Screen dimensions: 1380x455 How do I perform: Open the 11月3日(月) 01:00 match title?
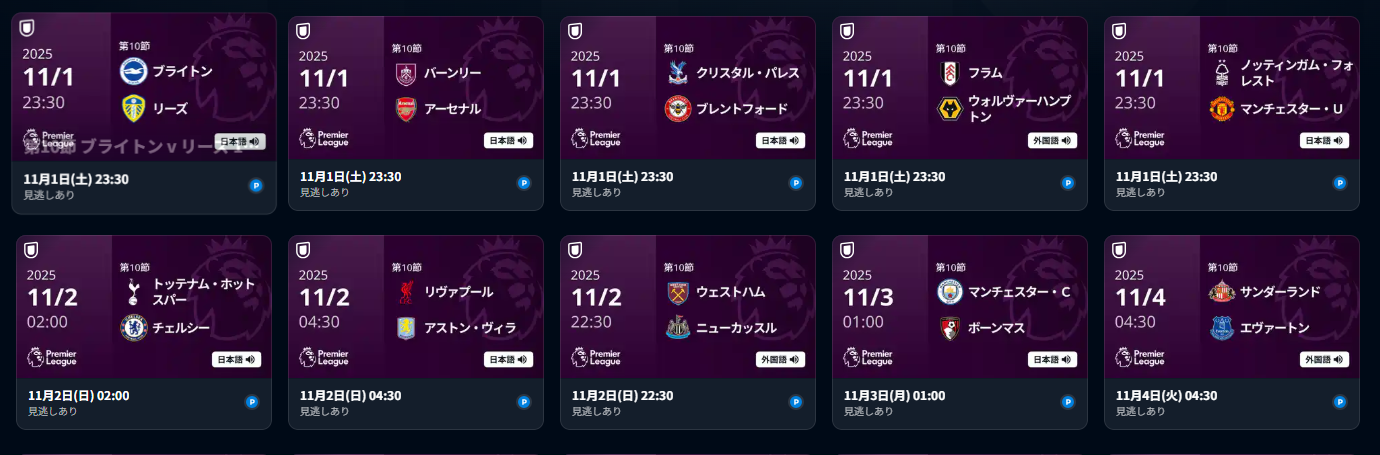coord(894,396)
